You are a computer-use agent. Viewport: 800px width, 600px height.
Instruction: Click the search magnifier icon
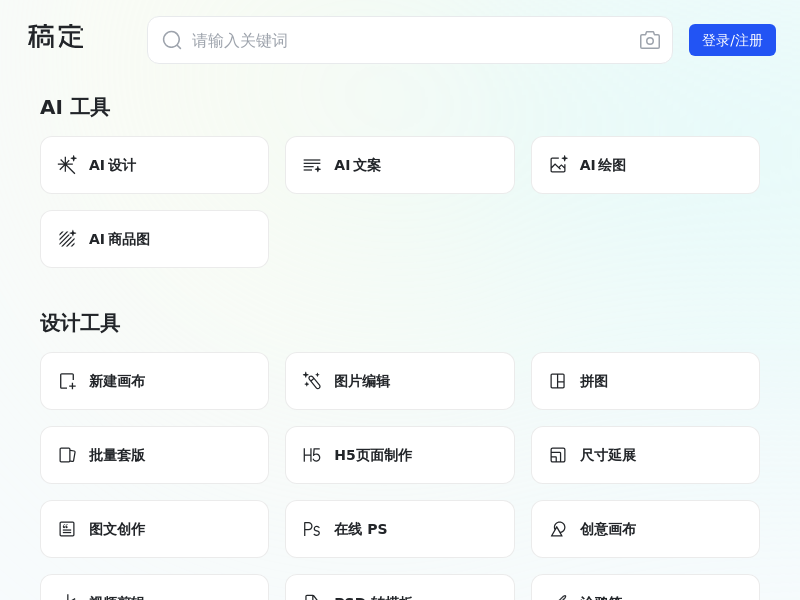(172, 40)
